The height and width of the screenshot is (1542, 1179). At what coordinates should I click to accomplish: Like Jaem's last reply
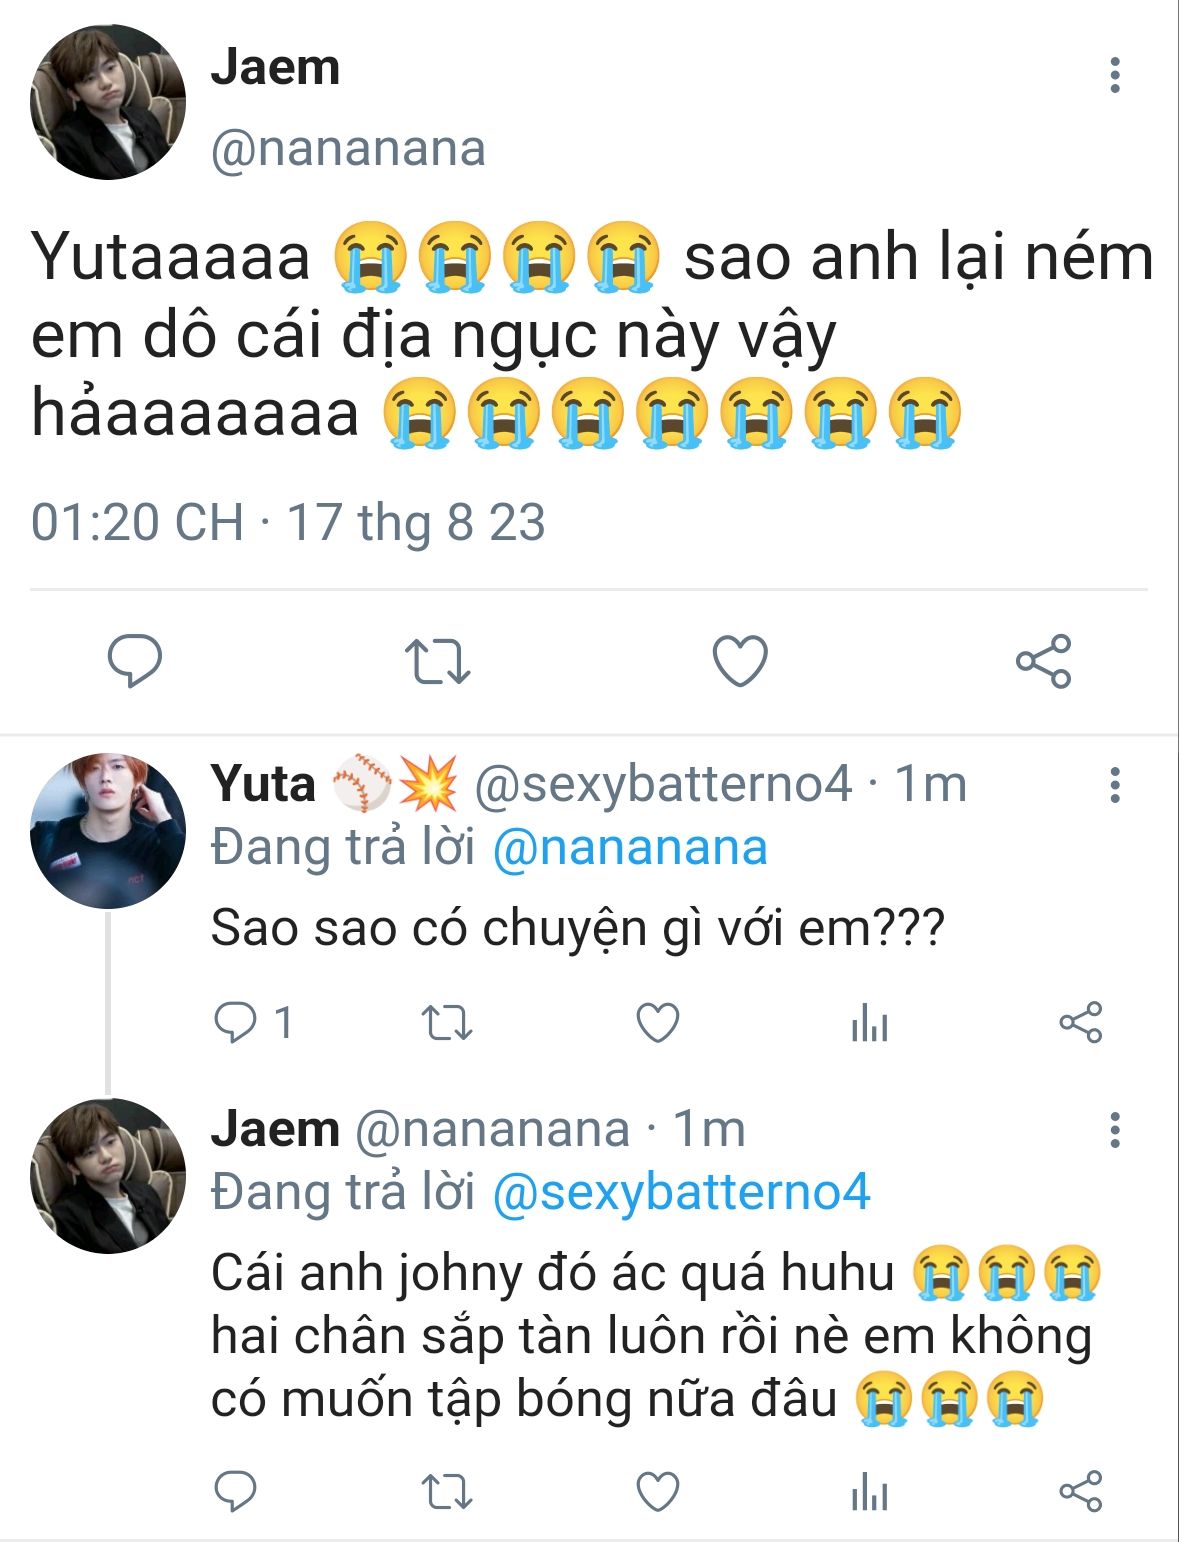(658, 1491)
